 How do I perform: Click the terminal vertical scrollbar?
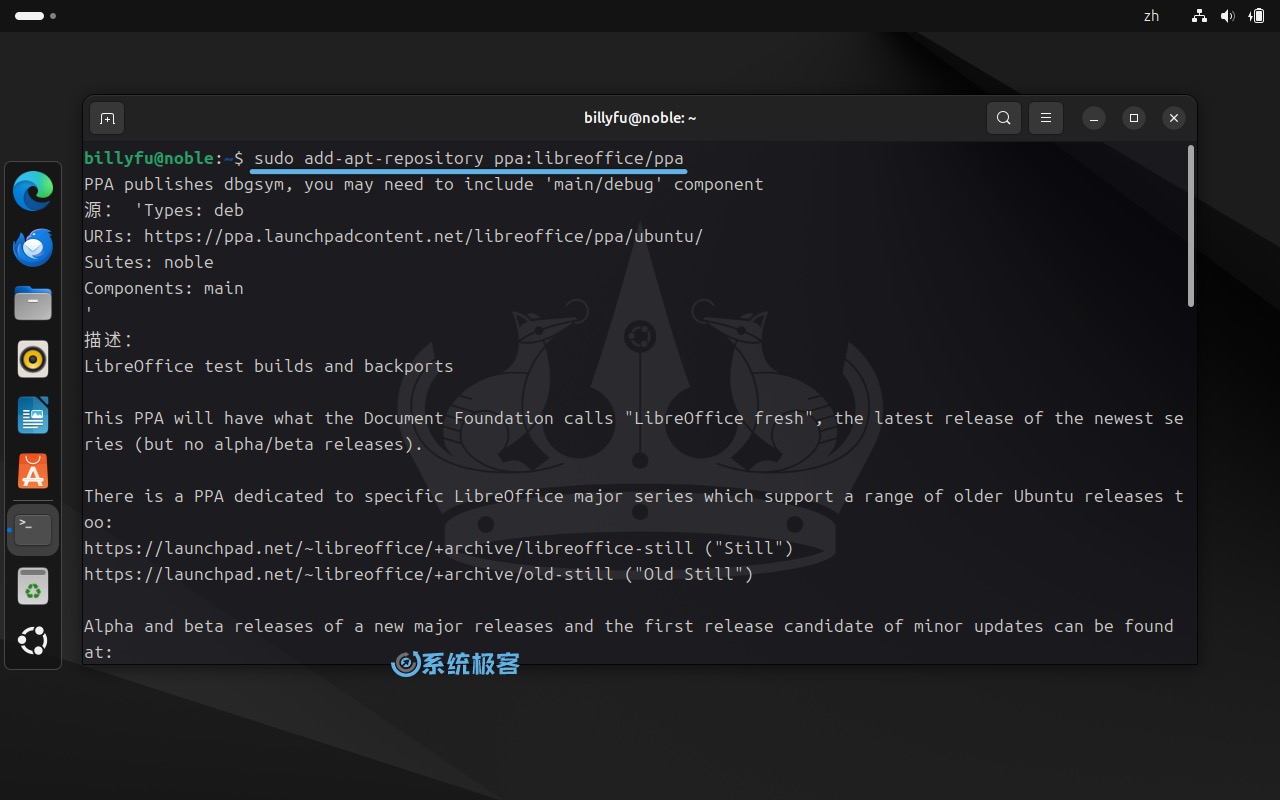[1190, 227]
